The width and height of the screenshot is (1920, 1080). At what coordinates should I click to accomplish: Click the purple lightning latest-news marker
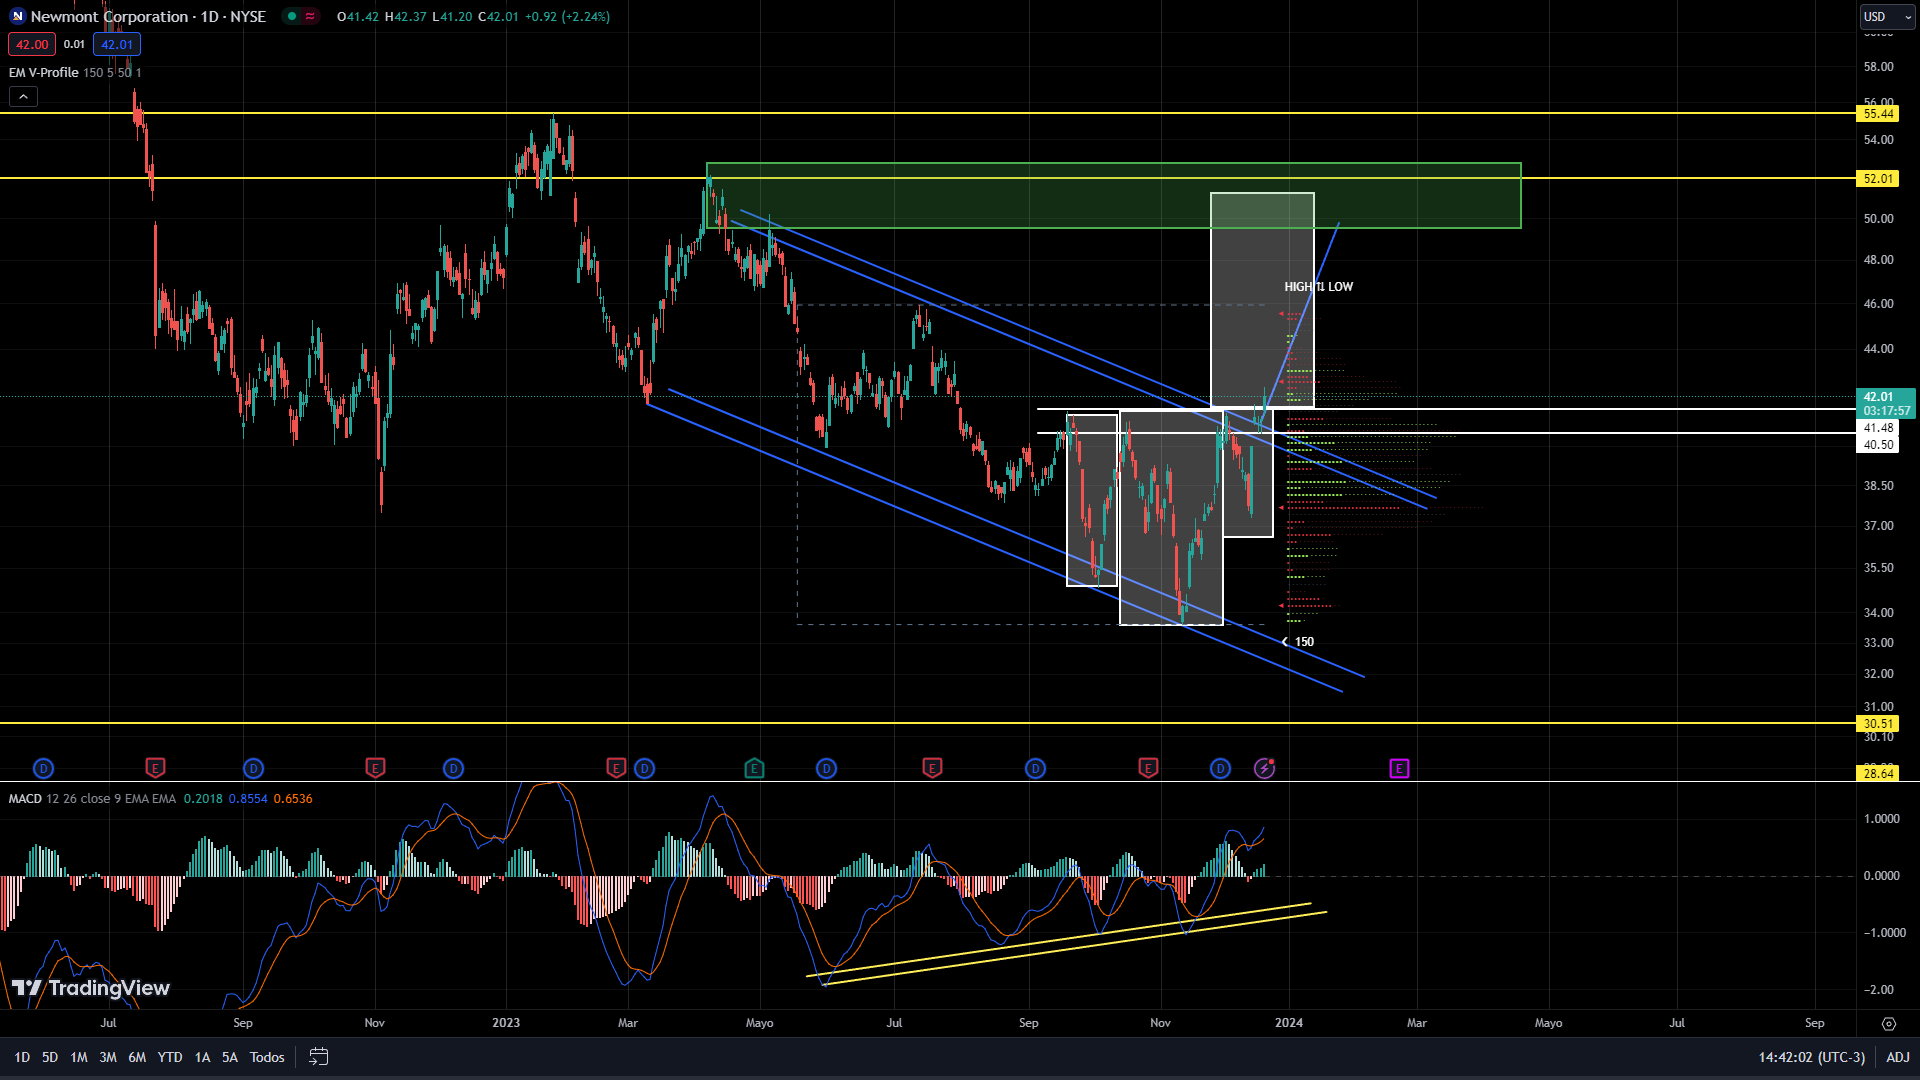pos(1264,768)
